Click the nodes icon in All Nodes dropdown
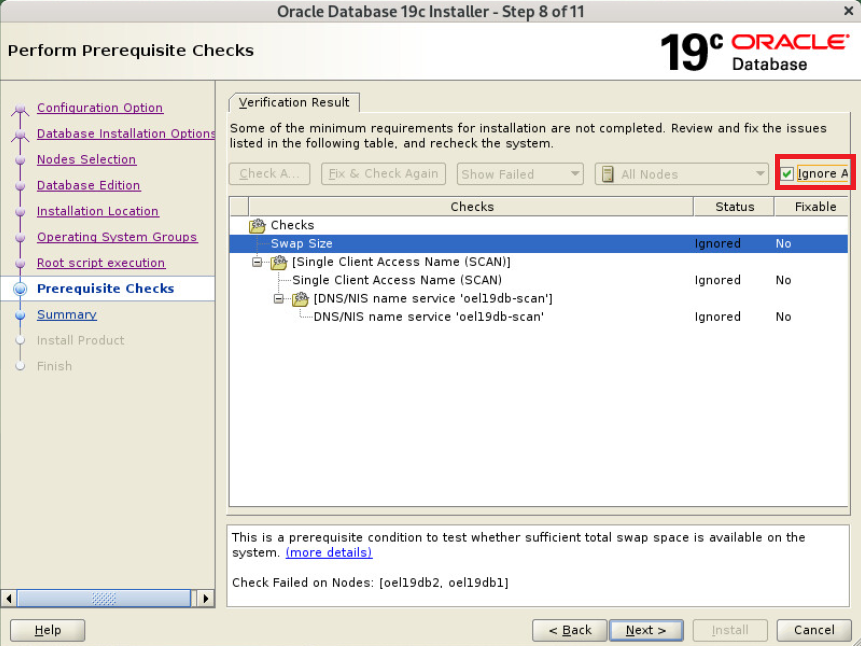 click(x=607, y=174)
